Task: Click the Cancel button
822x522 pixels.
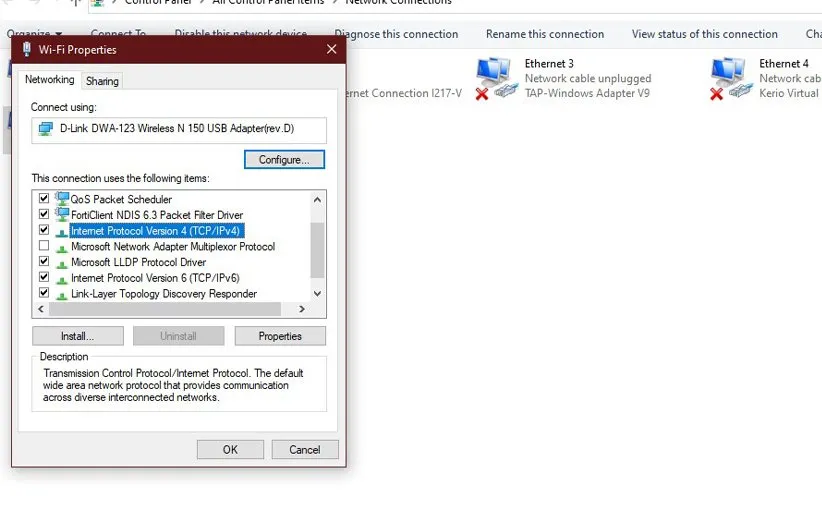Action: tap(305, 450)
